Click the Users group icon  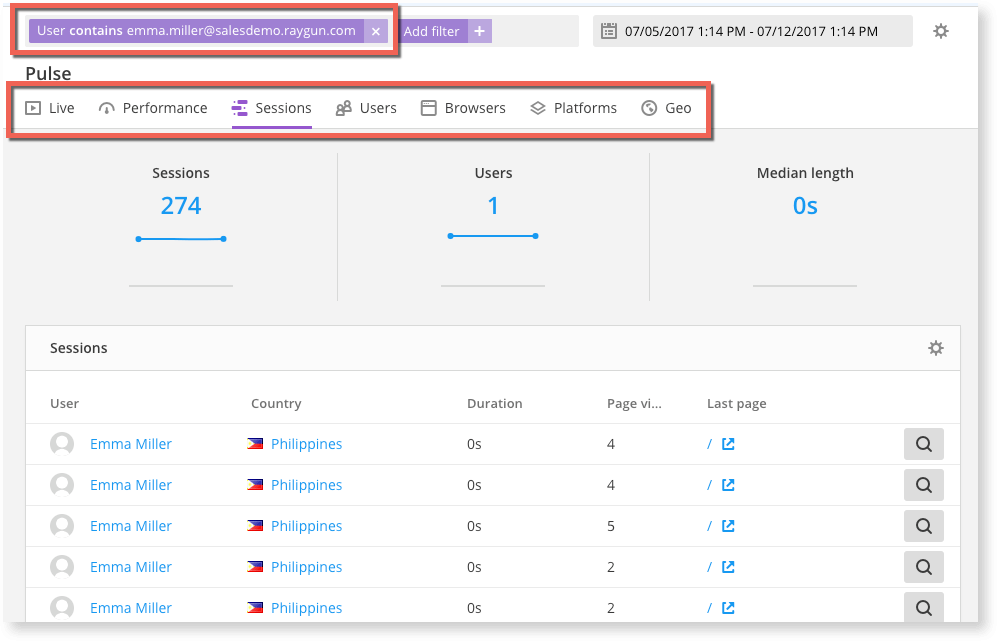343,107
